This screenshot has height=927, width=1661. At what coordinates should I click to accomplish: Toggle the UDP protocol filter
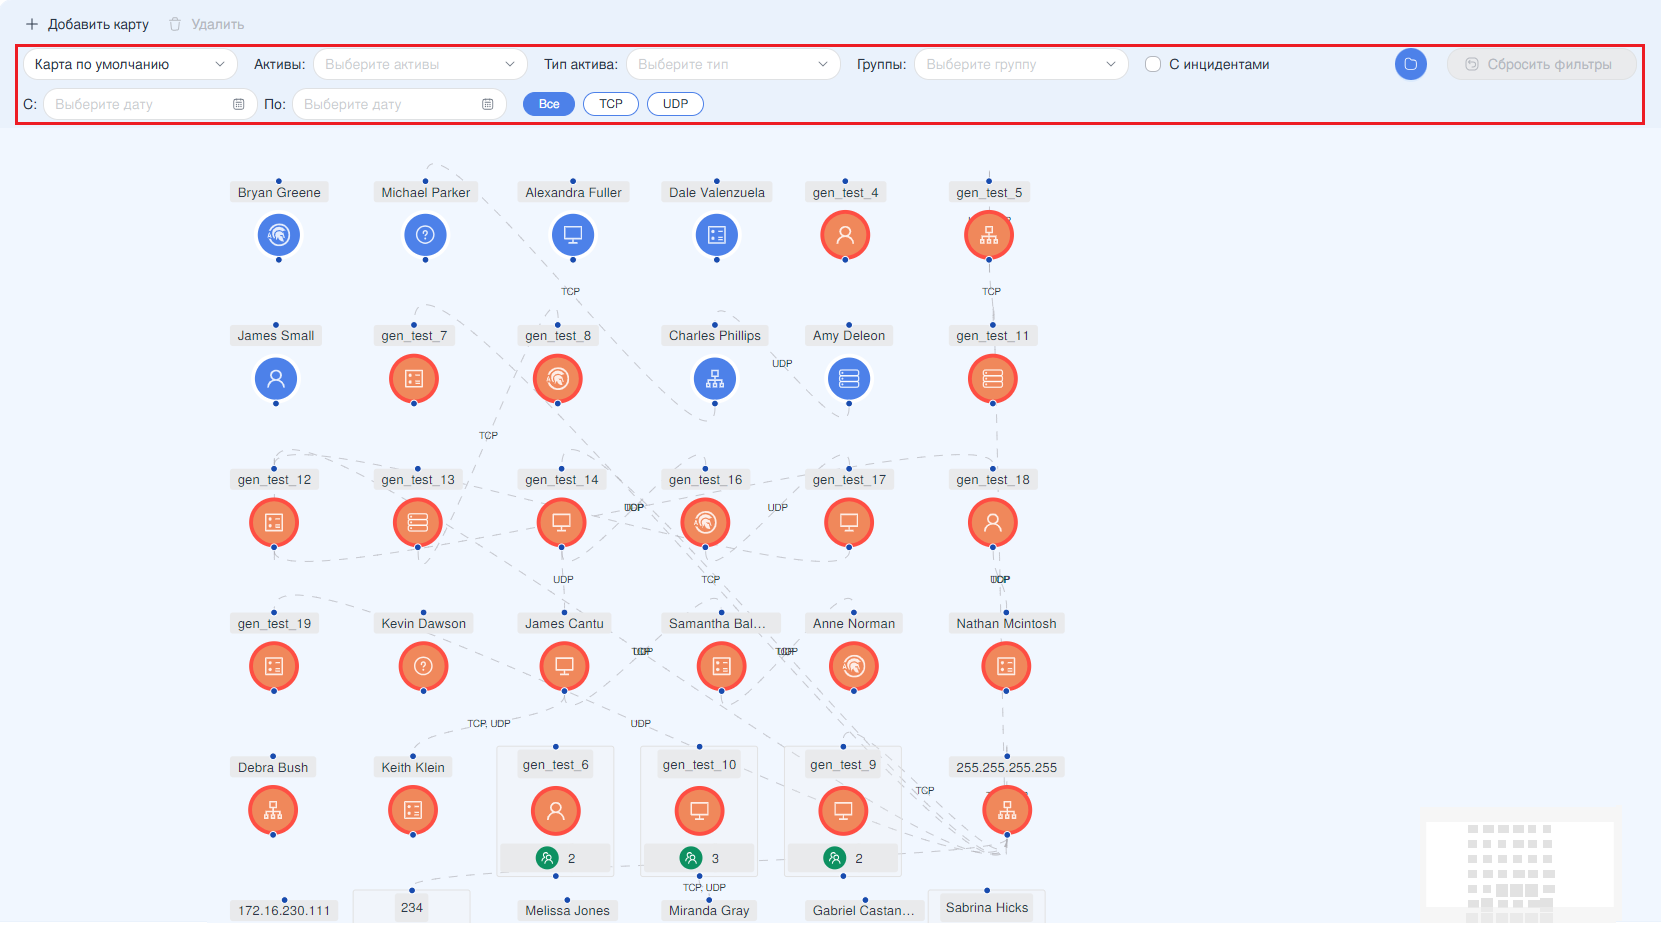(675, 104)
